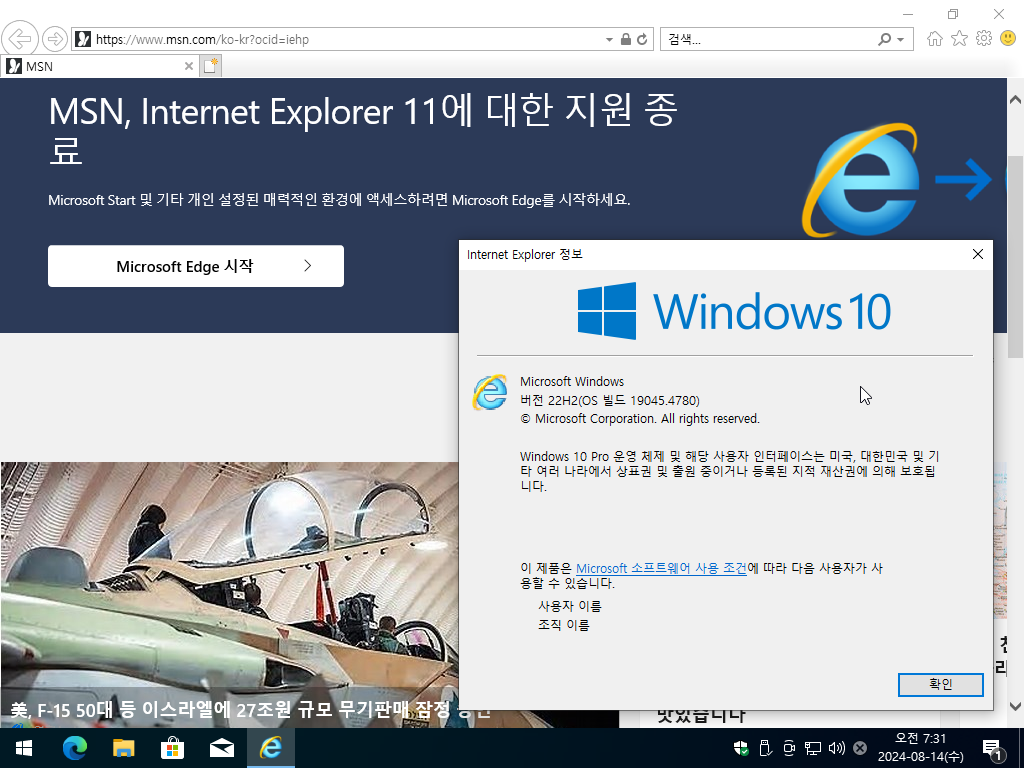Go to the Home page icon
The width and height of the screenshot is (1024, 768).
(935, 39)
